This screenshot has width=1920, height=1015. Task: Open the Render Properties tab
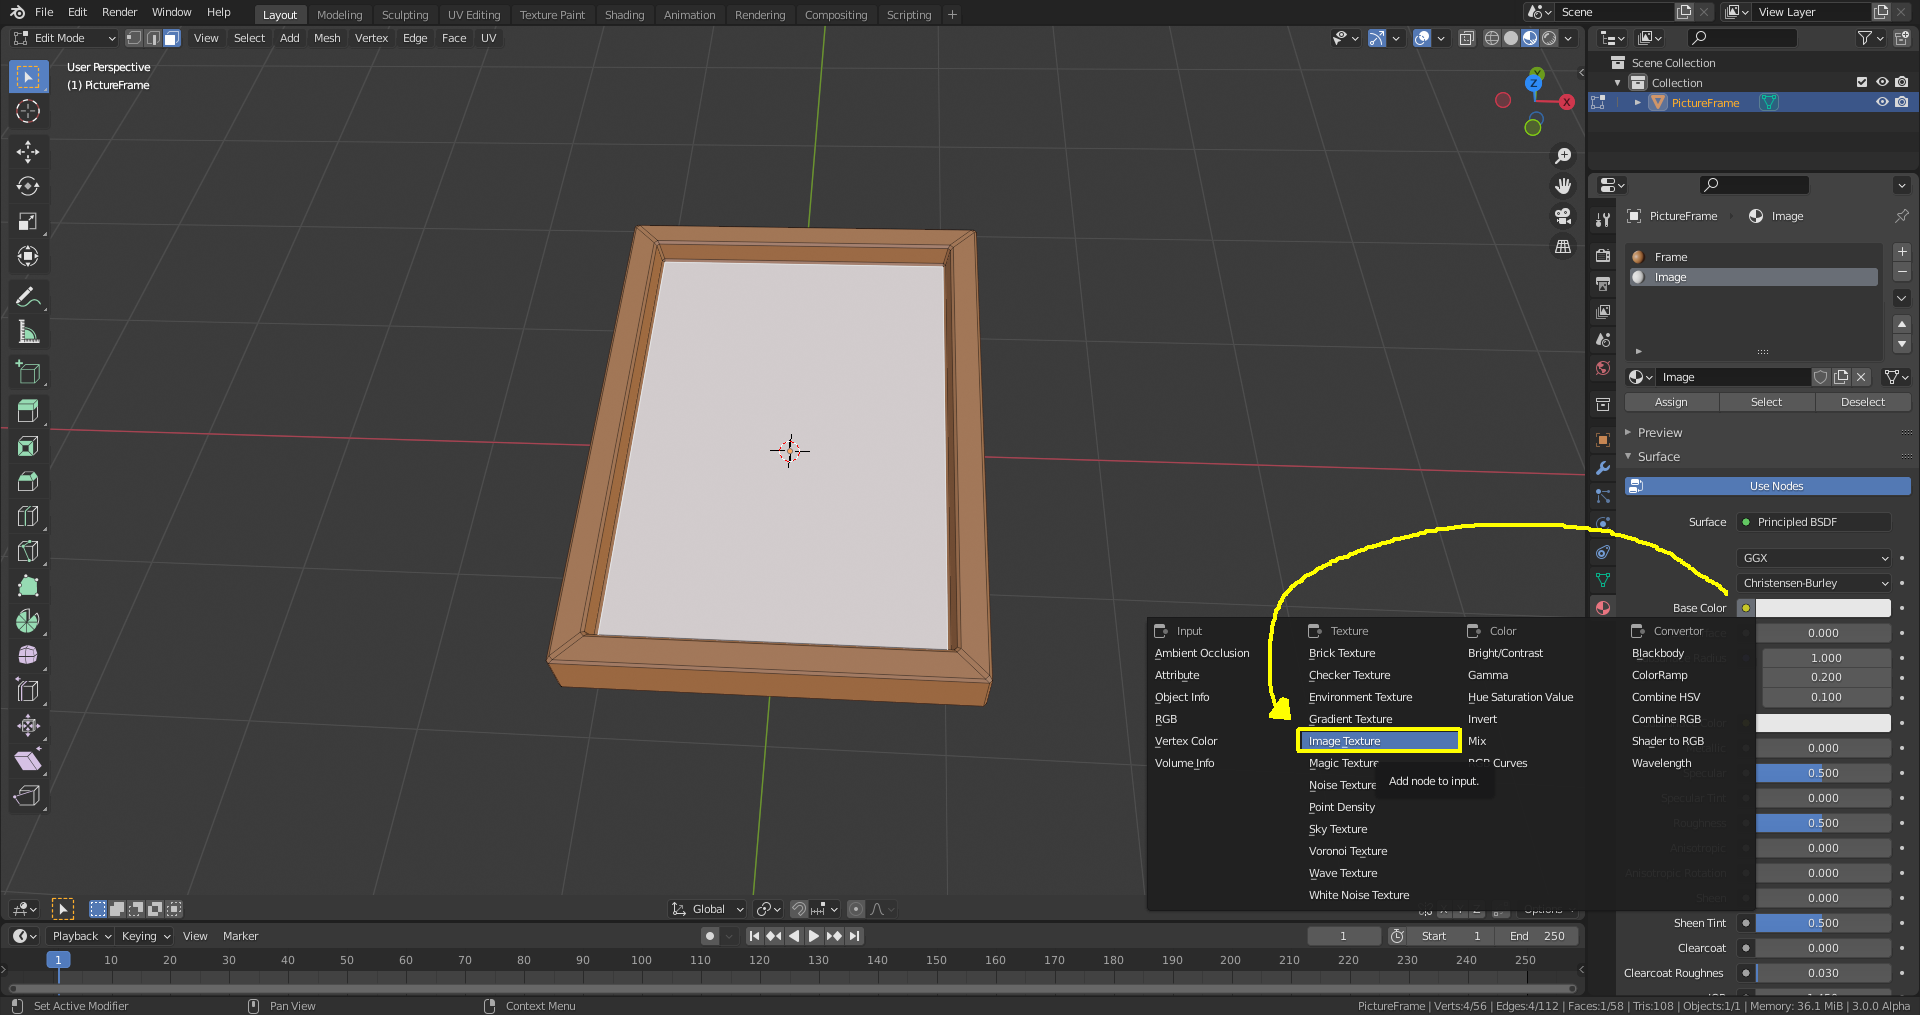tap(1602, 255)
